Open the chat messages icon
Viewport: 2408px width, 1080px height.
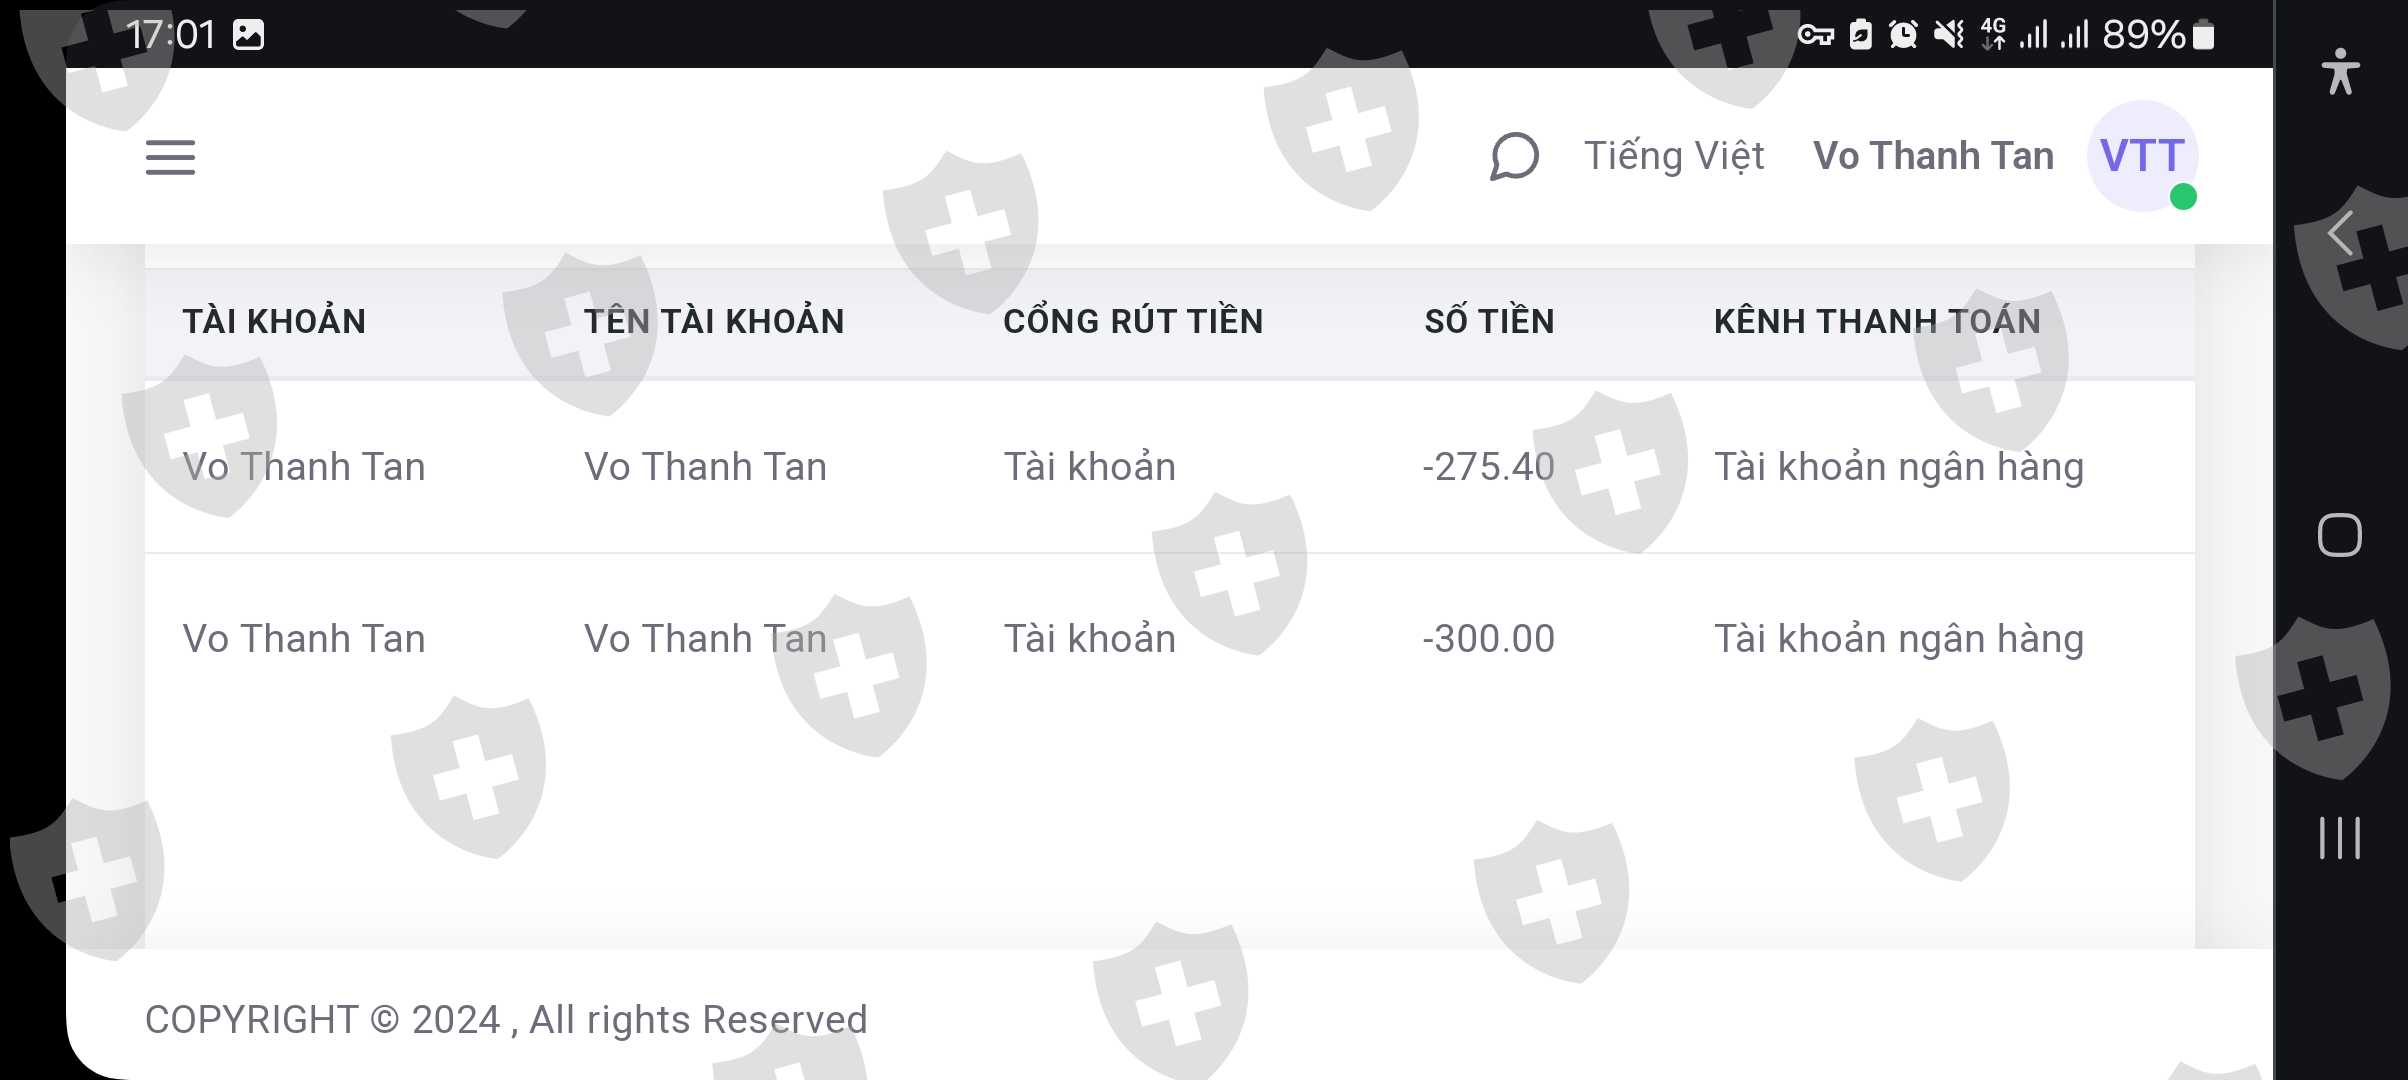[x=1514, y=157]
